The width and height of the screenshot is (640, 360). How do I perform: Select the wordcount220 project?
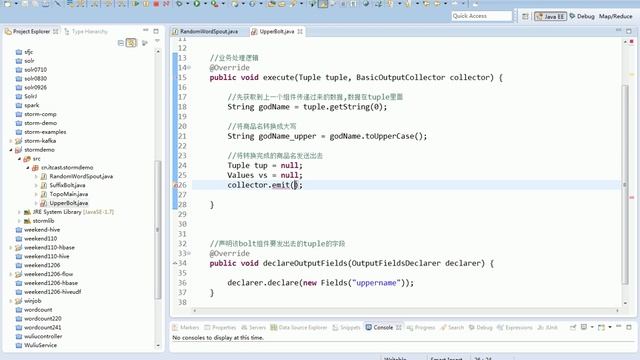tap(43, 318)
